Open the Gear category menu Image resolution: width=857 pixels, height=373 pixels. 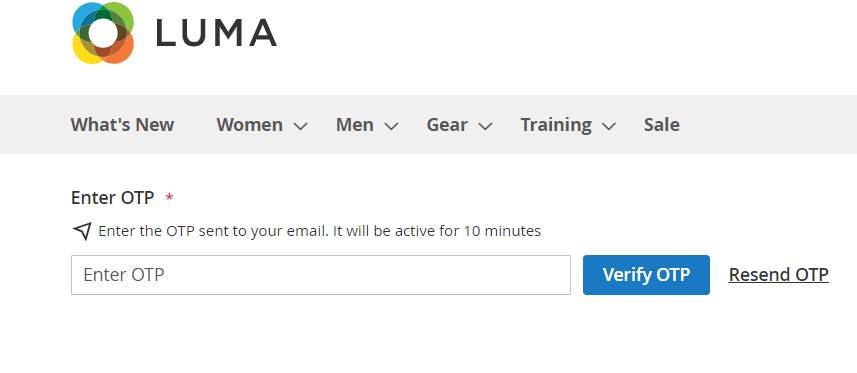[x=447, y=125]
